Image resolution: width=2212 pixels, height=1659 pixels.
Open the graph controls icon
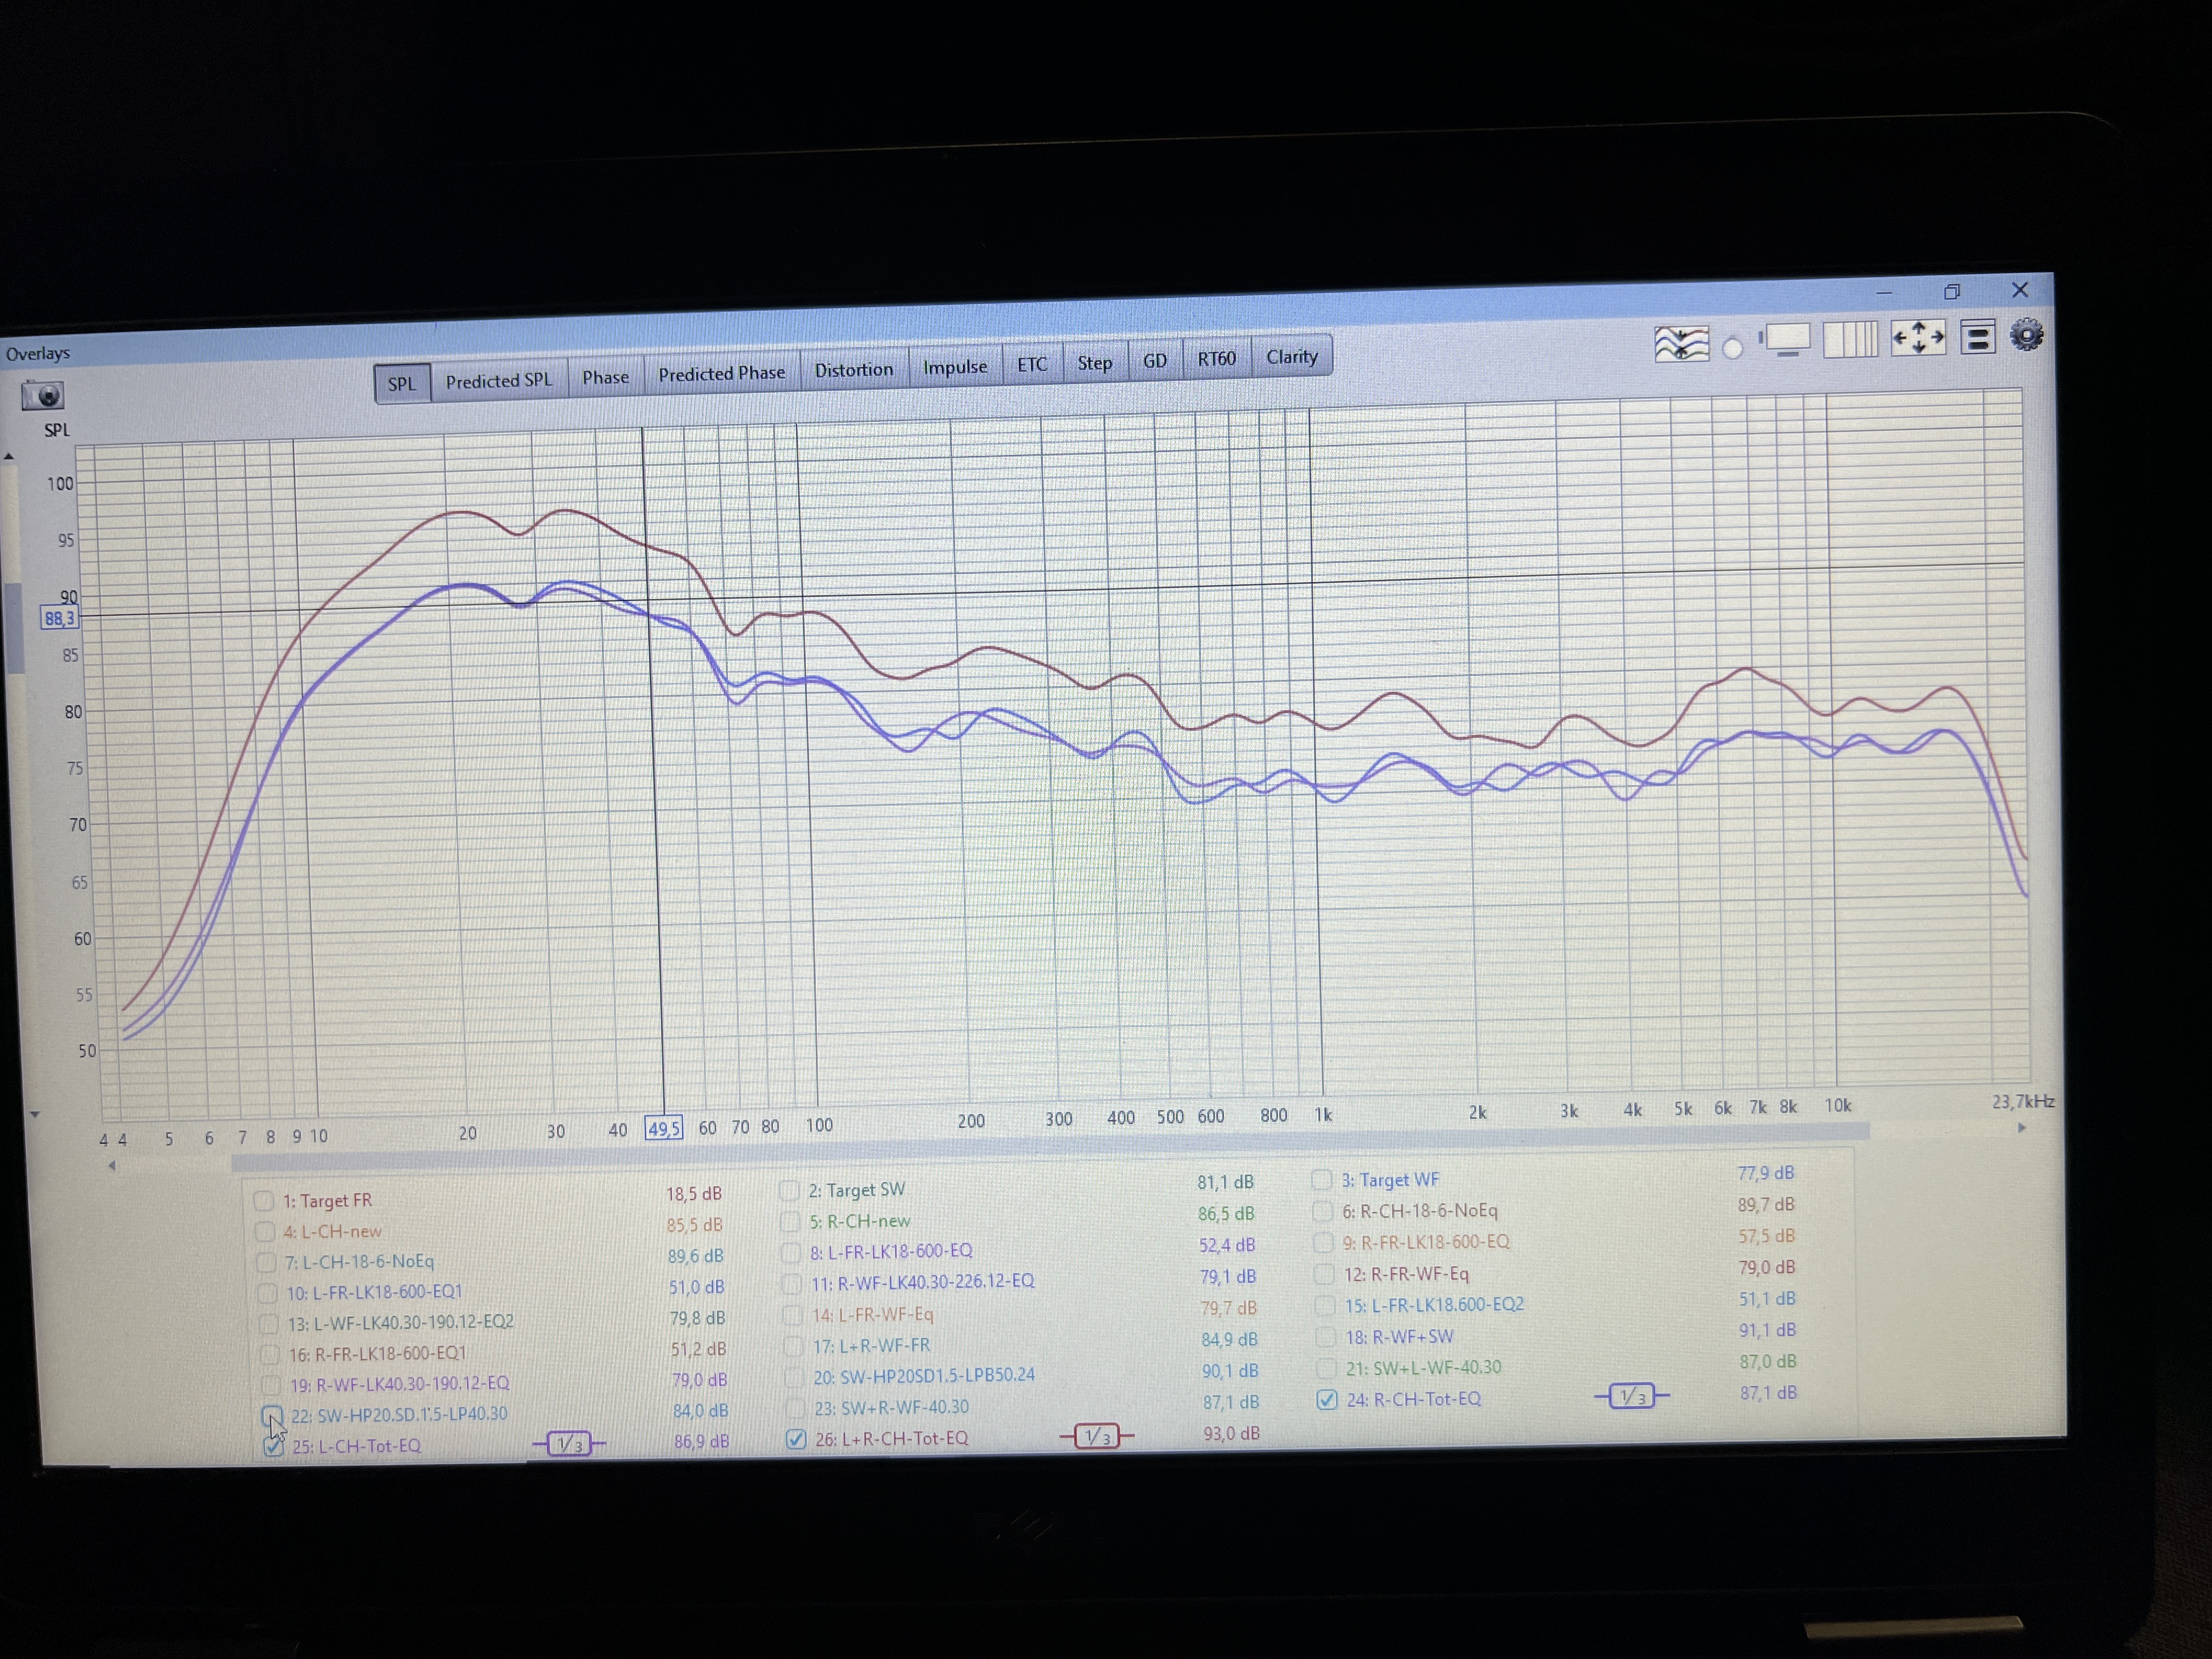pos(1977,337)
